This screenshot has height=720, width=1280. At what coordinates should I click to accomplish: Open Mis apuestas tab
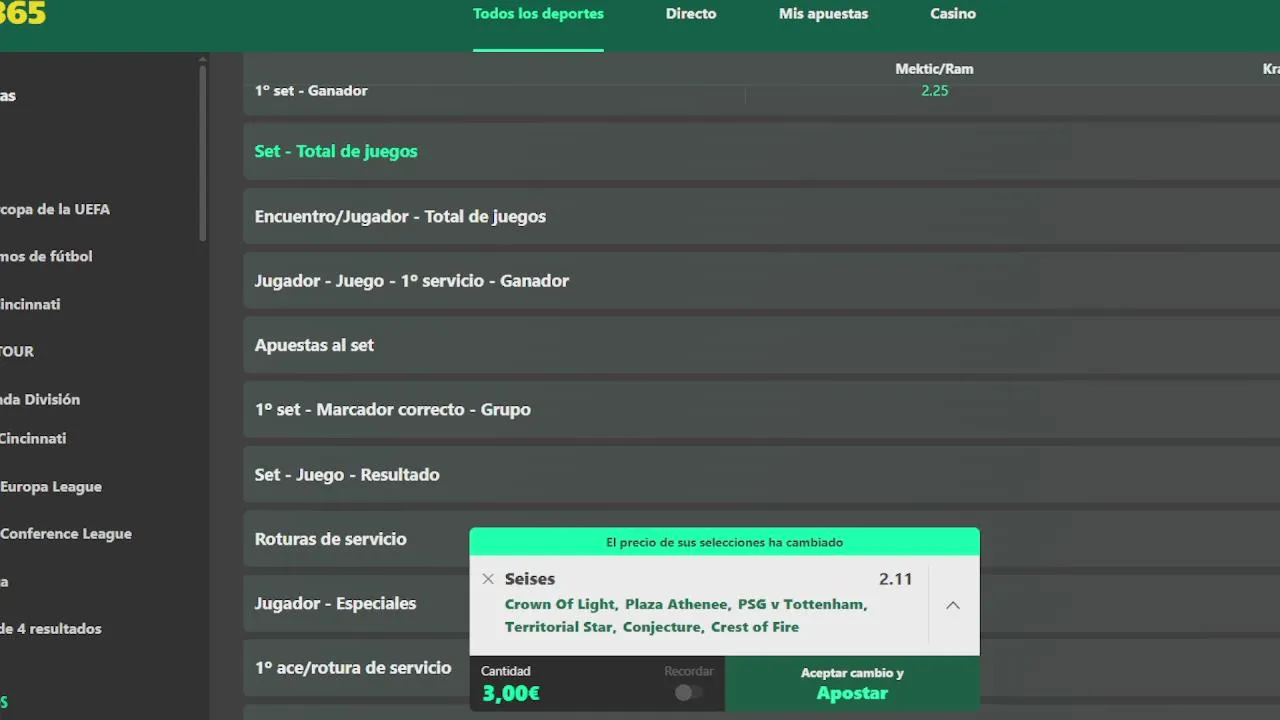click(823, 14)
